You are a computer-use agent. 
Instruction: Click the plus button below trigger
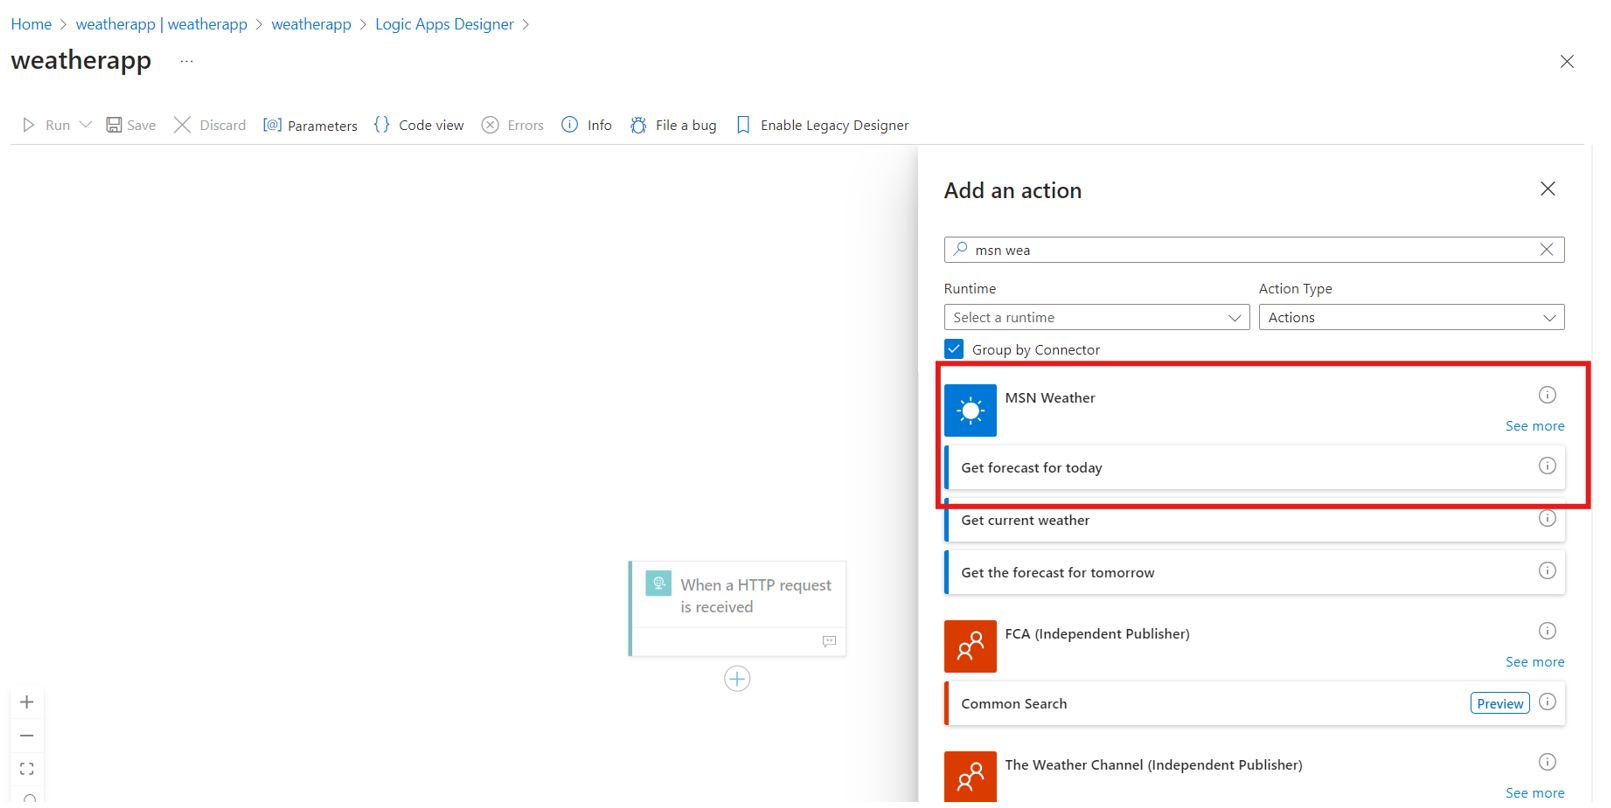point(737,679)
